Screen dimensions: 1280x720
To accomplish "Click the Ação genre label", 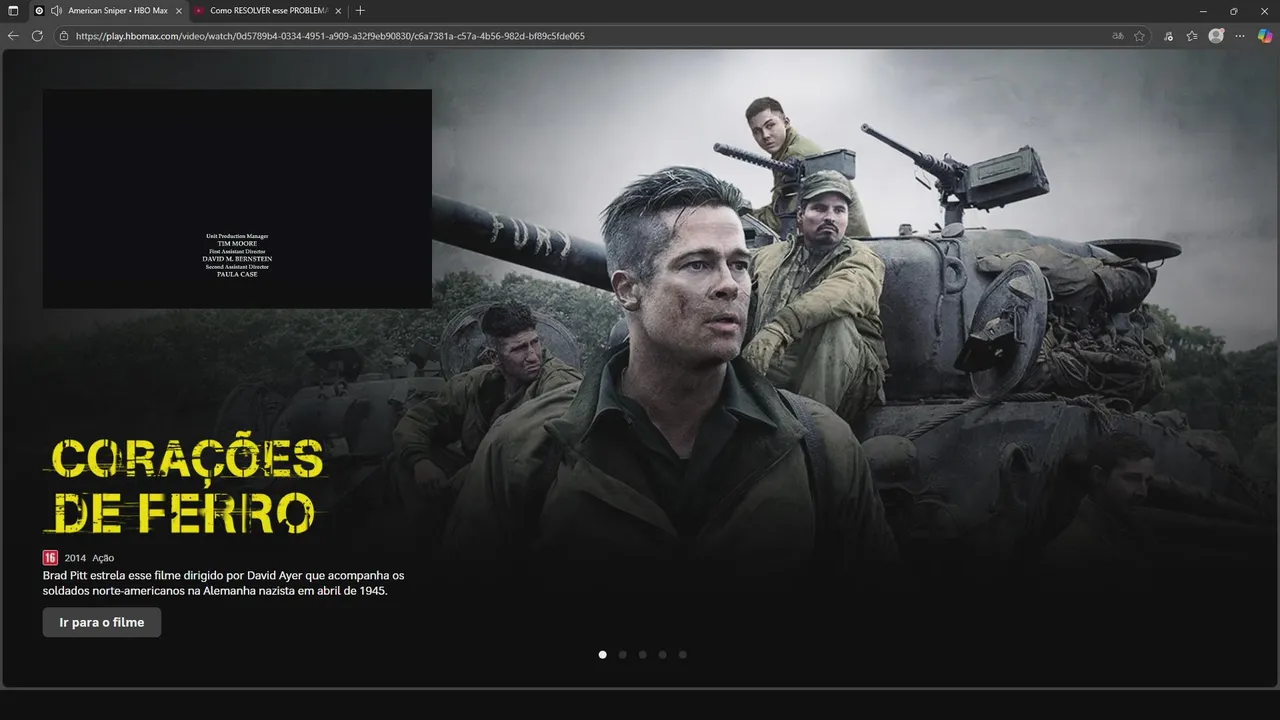I will click(103, 558).
